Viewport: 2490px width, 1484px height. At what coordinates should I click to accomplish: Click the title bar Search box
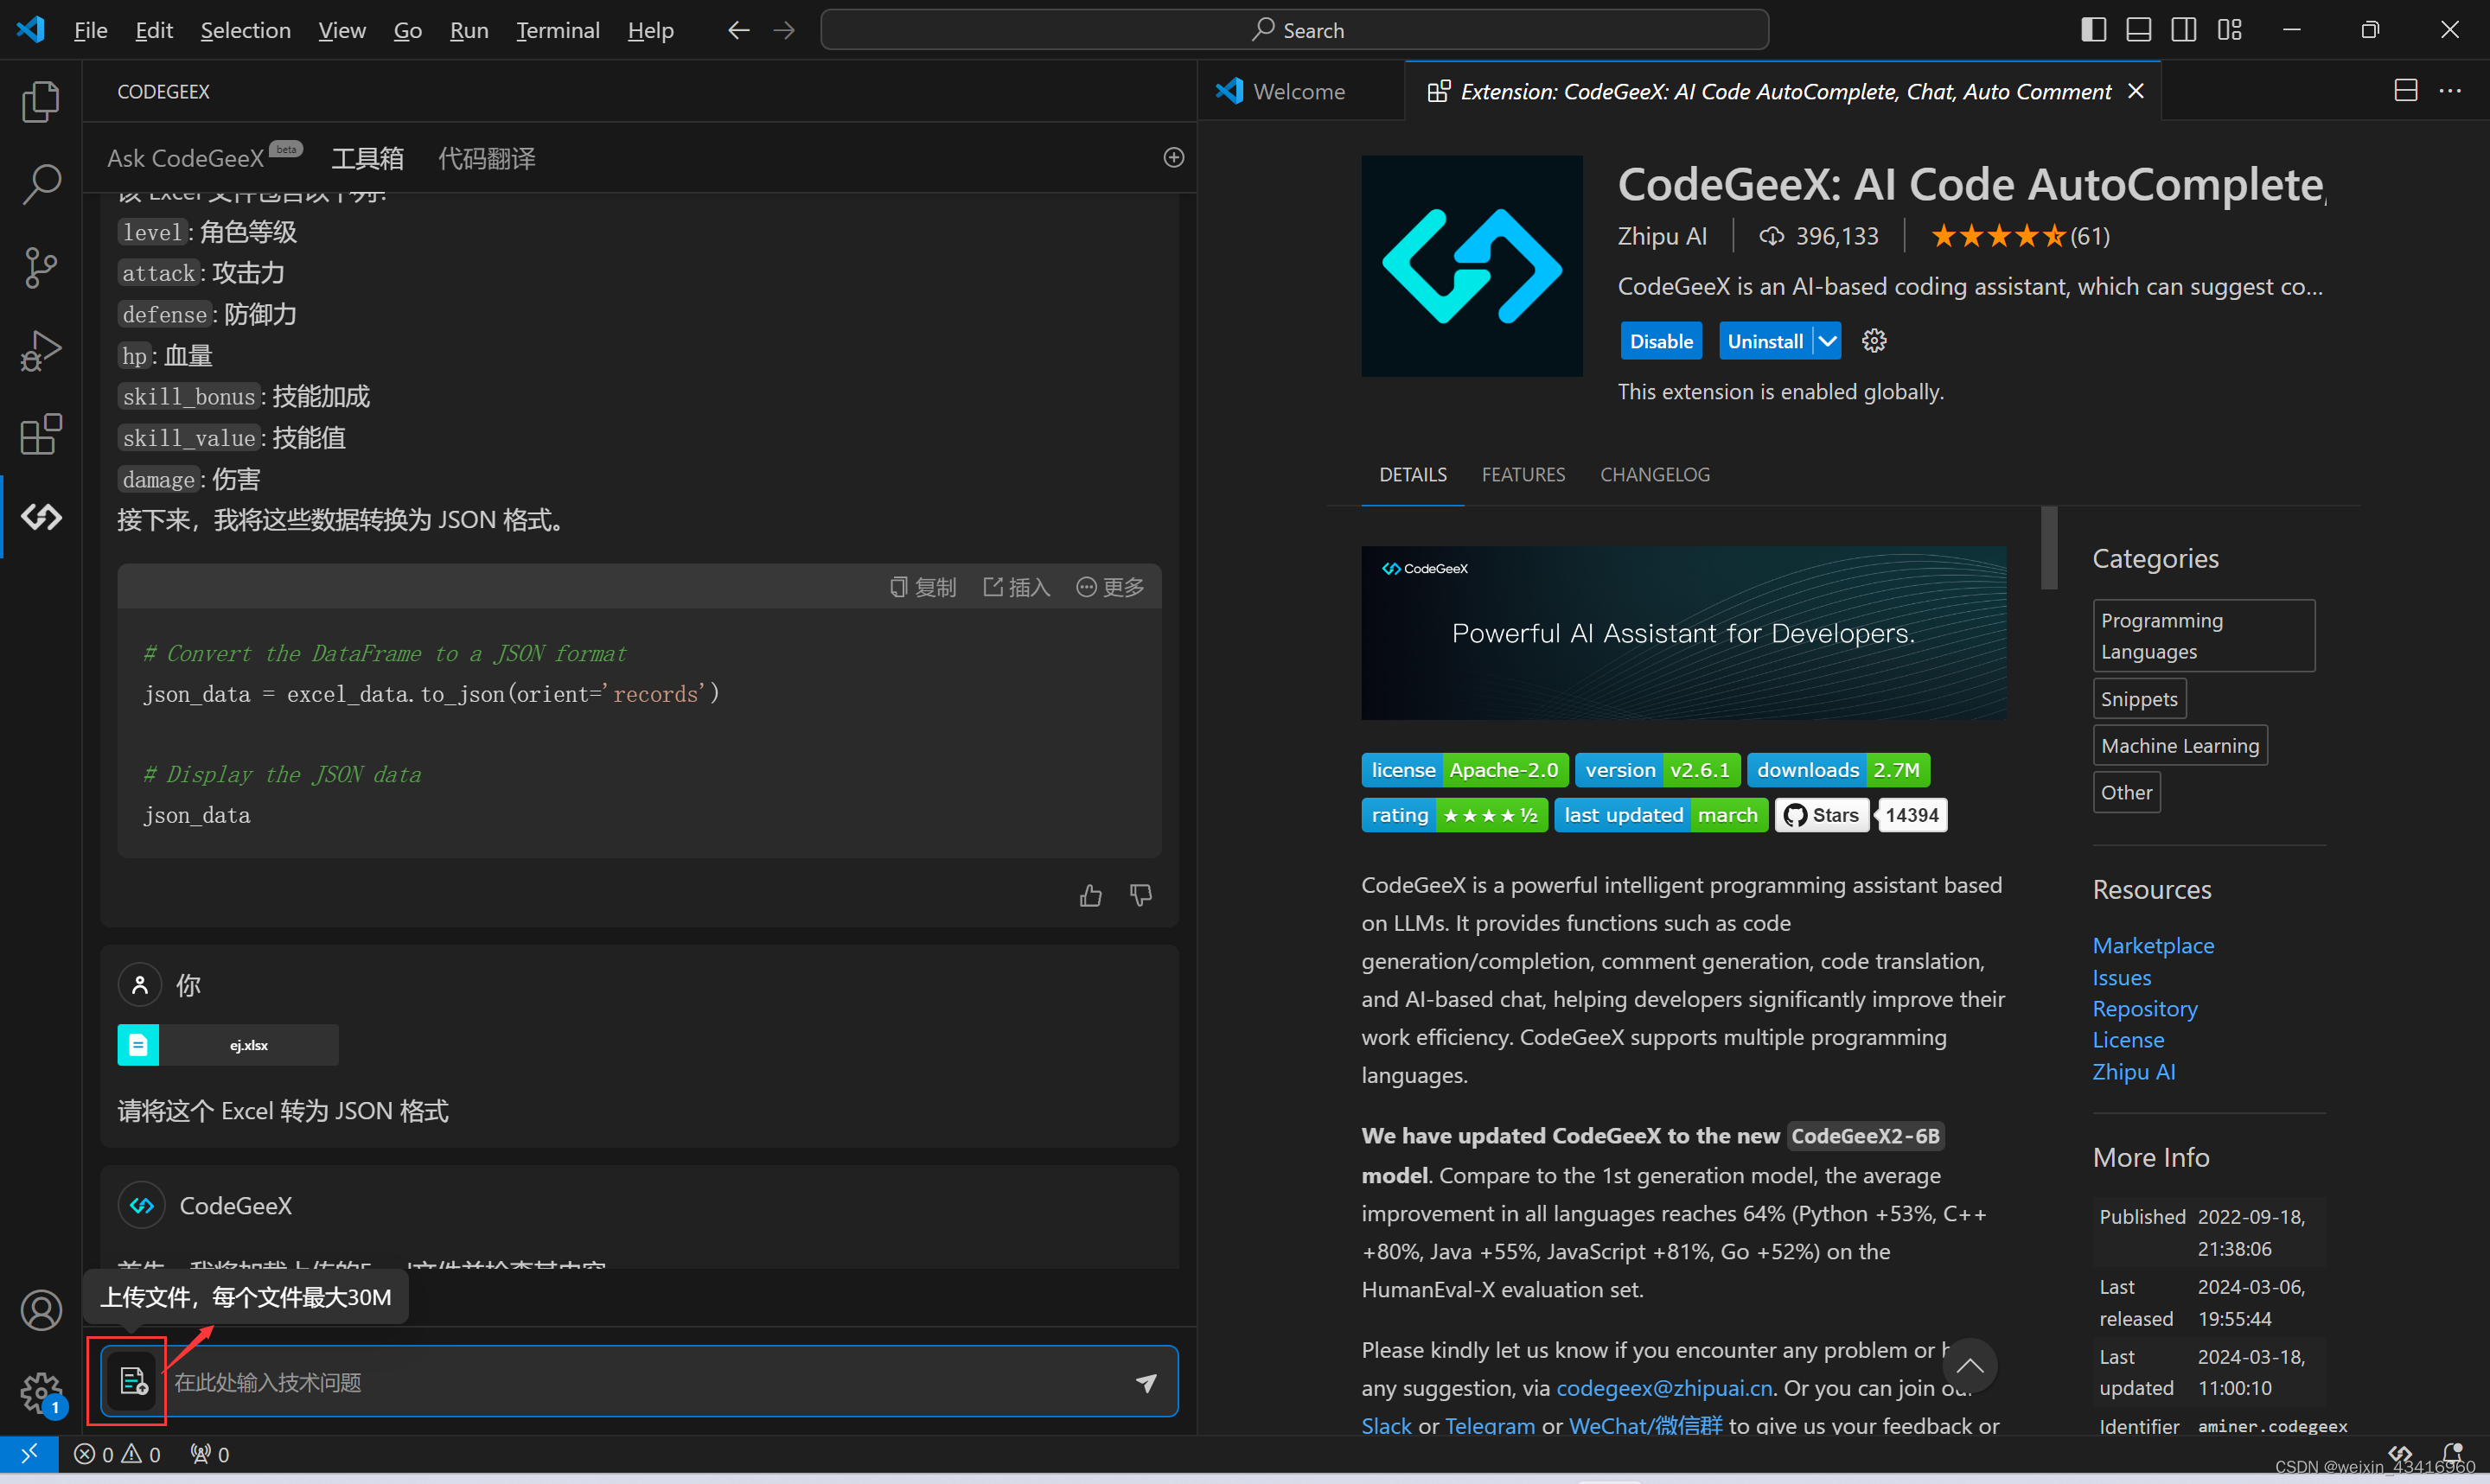(x=1293, y=30)
